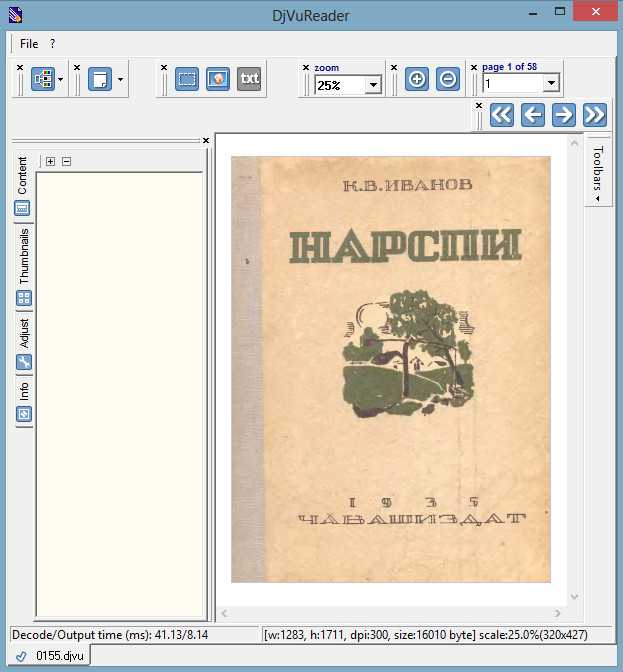Click the scroll left arrow of document view
This screenshot has height=672, width=623.
224,613
